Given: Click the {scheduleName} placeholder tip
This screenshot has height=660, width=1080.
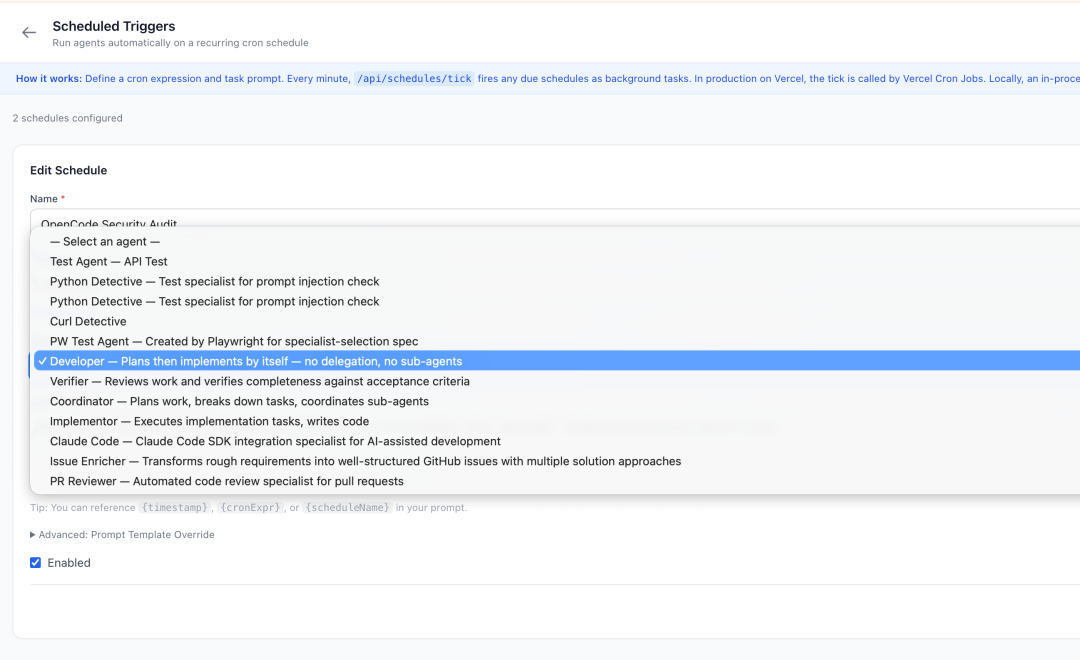Looking at the screenshot, I should pyautogui.click(x=348, y=508).
